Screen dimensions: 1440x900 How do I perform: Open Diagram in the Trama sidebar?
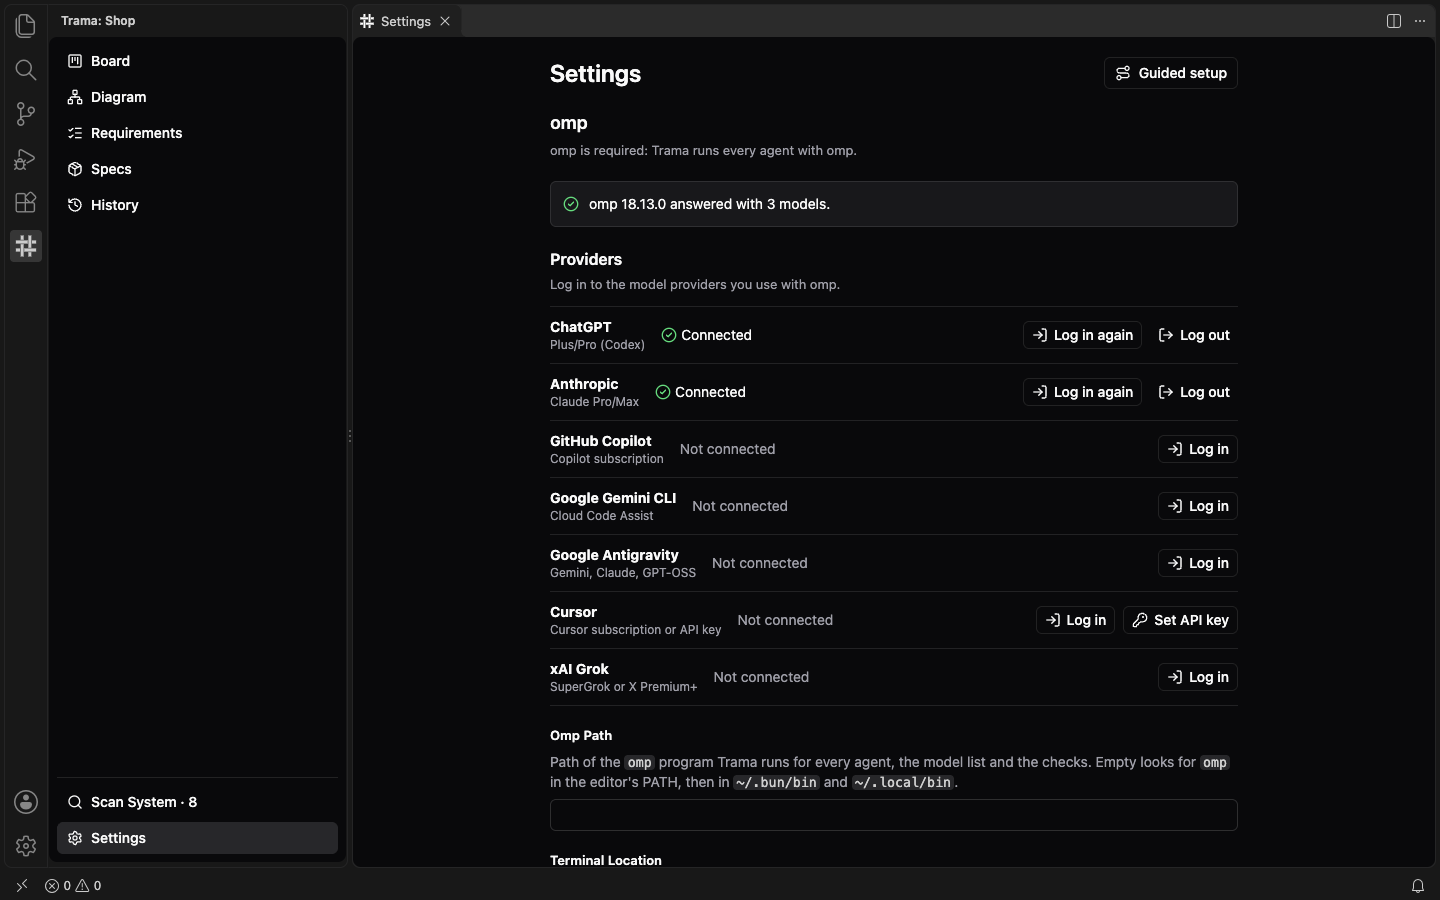coord(197,97)
